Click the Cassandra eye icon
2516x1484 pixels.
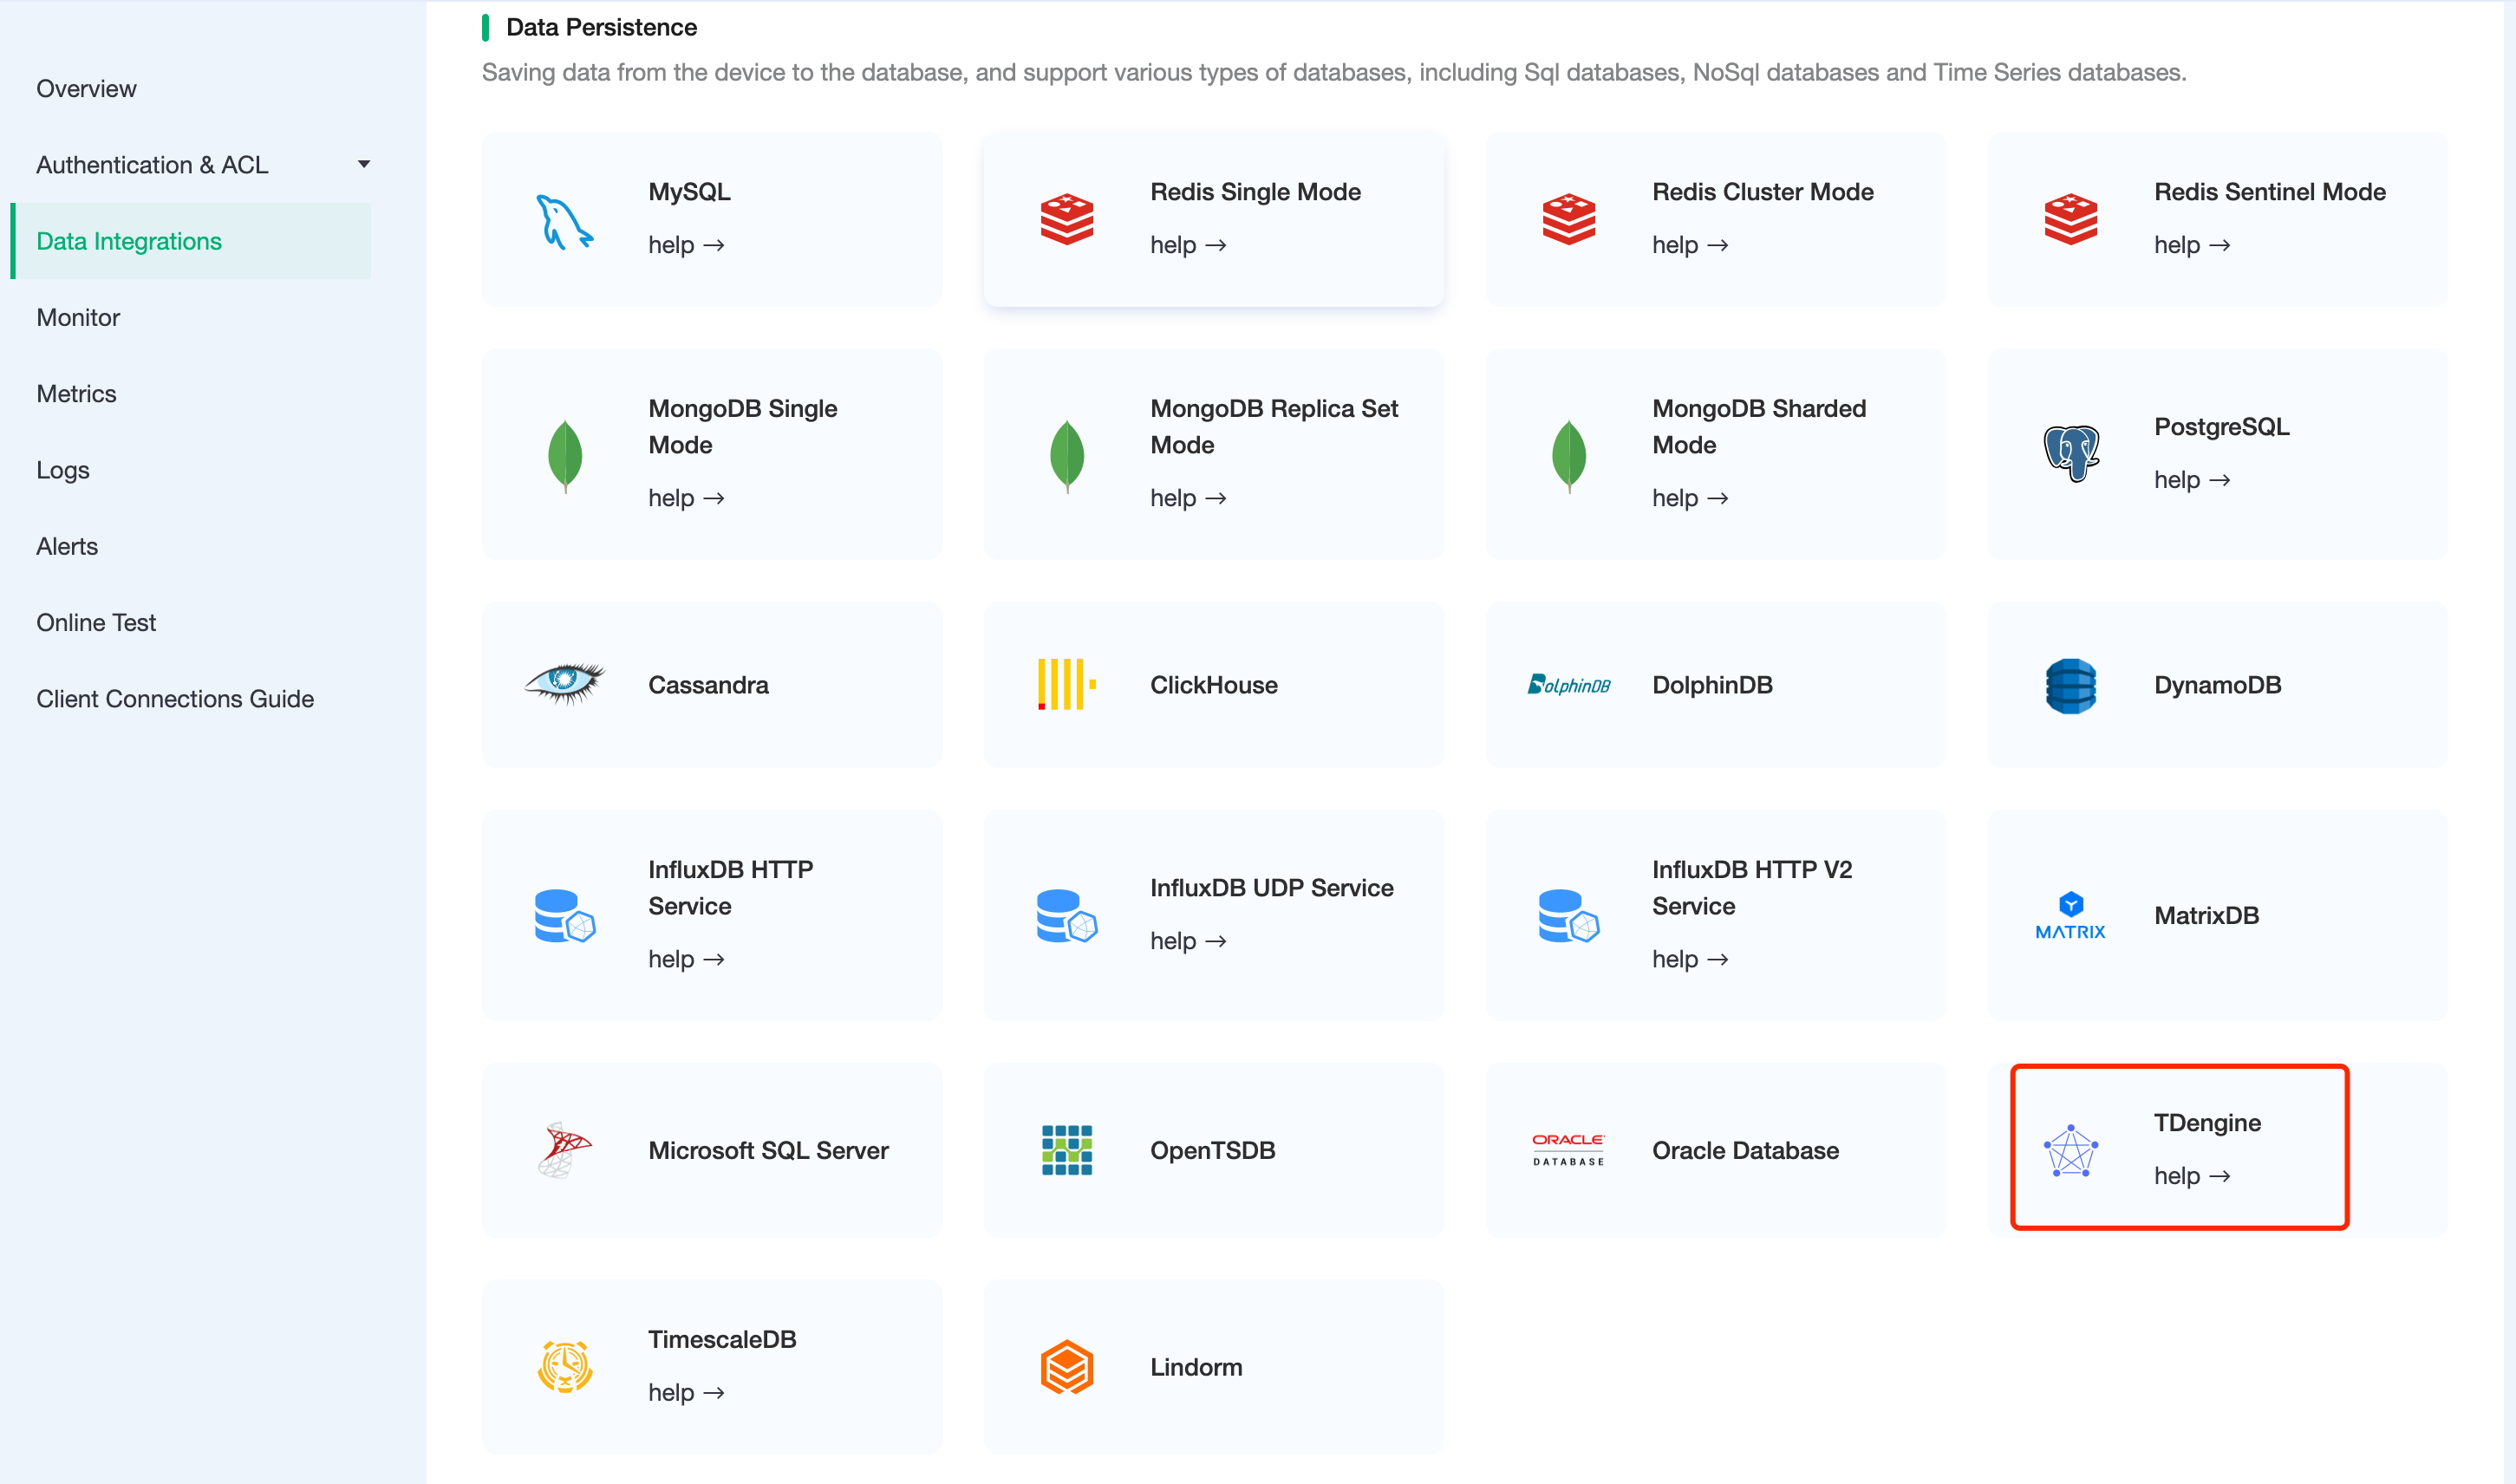[565, 684]
